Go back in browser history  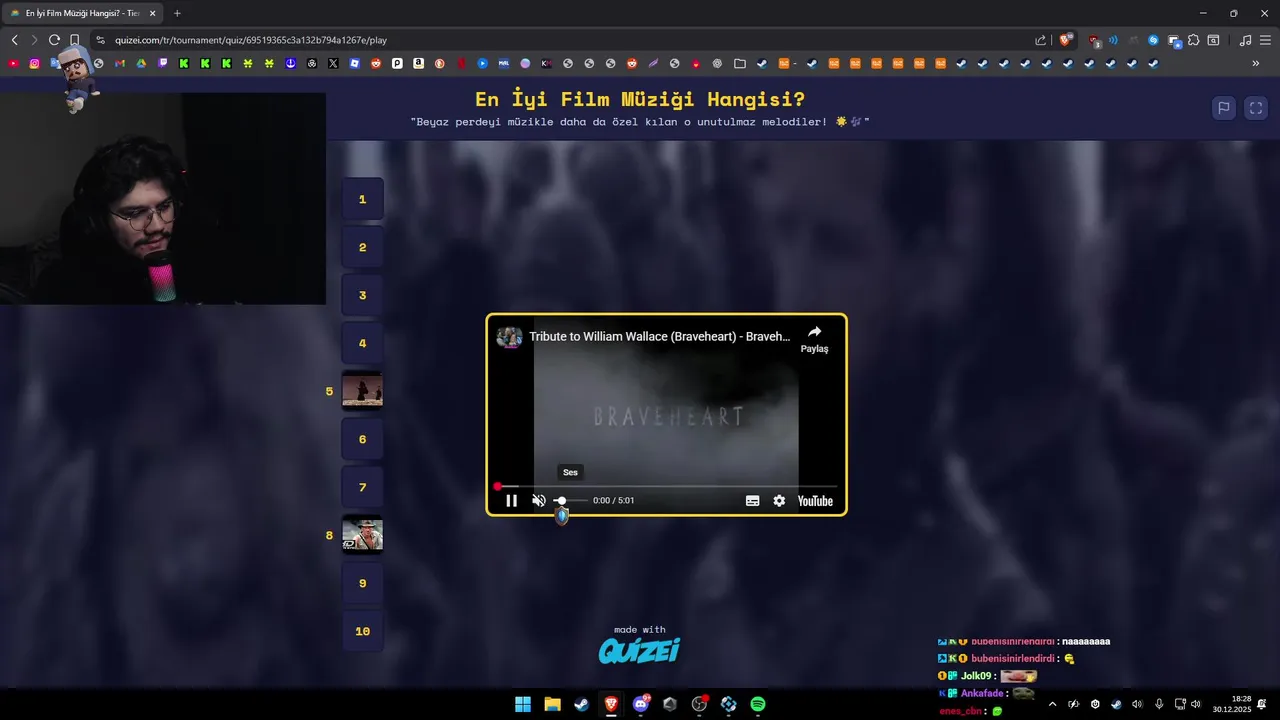click(14, 40)
